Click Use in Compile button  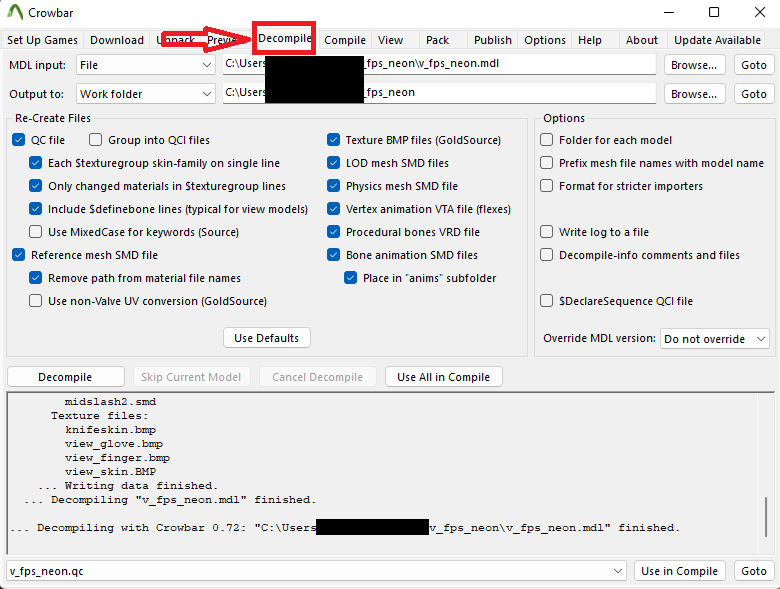point(680,571)
